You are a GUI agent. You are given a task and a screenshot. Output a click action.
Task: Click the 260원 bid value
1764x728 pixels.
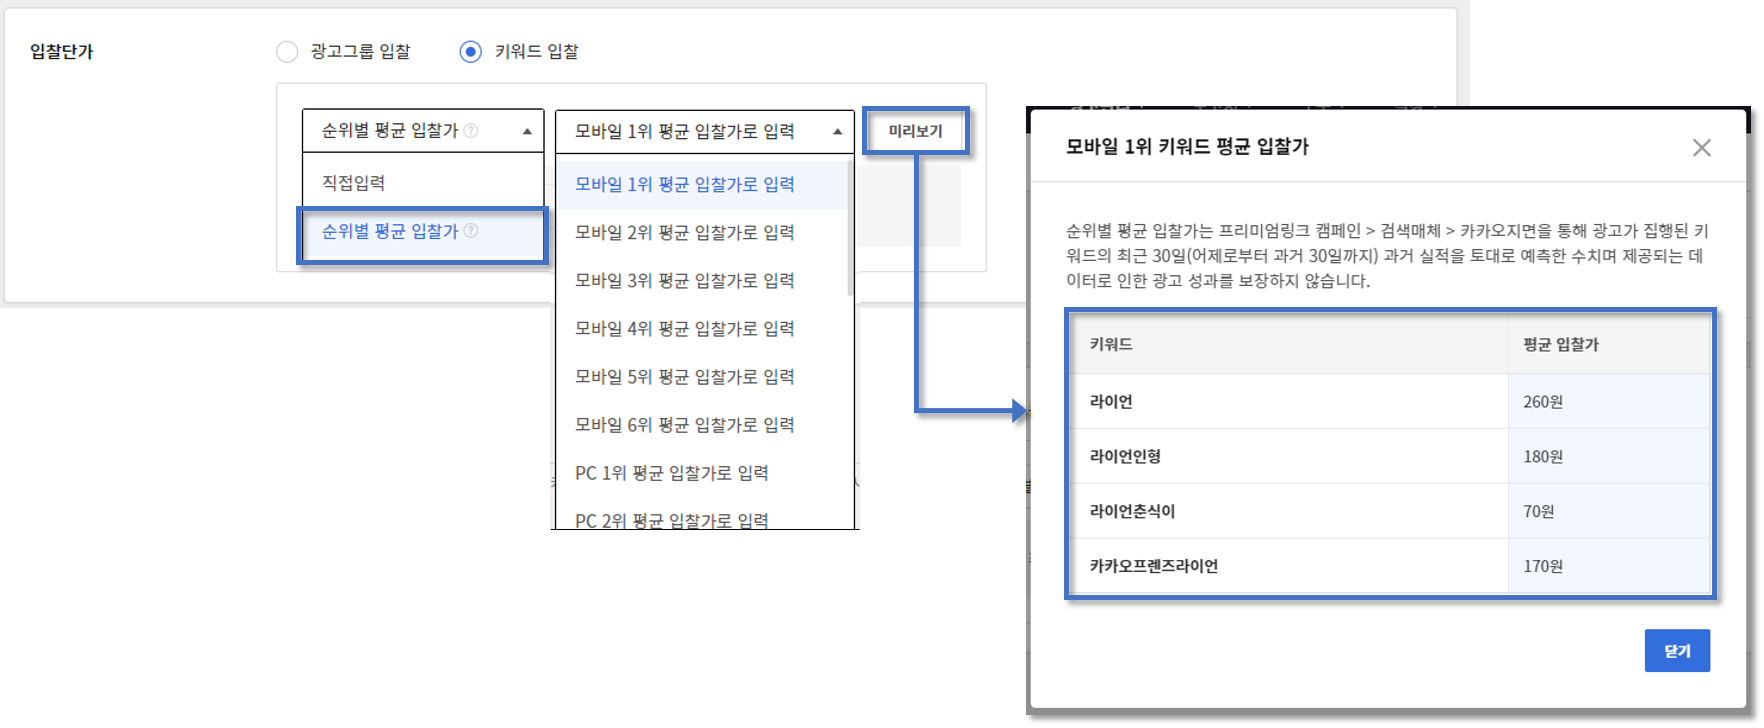click(1543, 402)
